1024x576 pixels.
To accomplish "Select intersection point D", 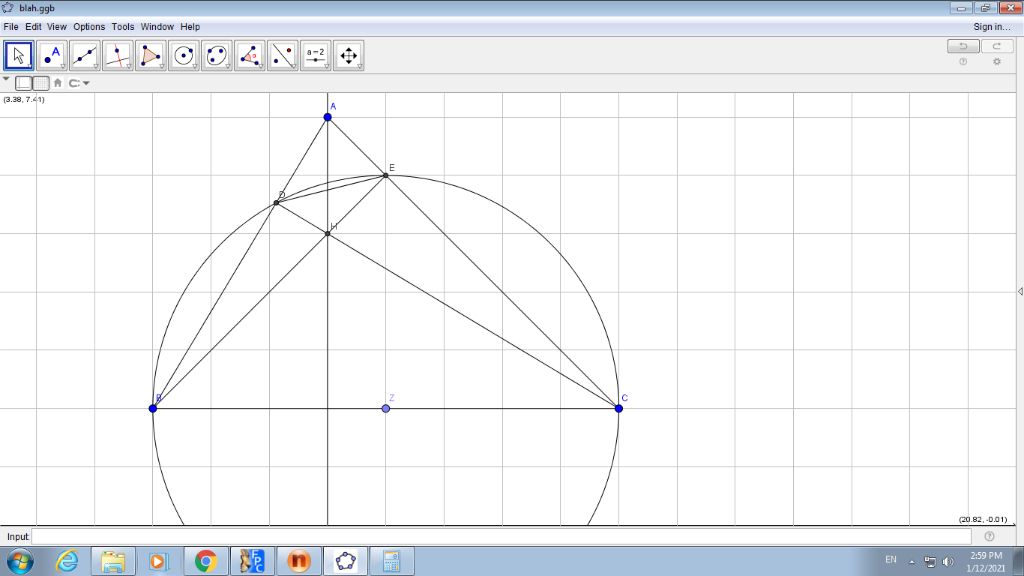I will [x=276, y=202].
